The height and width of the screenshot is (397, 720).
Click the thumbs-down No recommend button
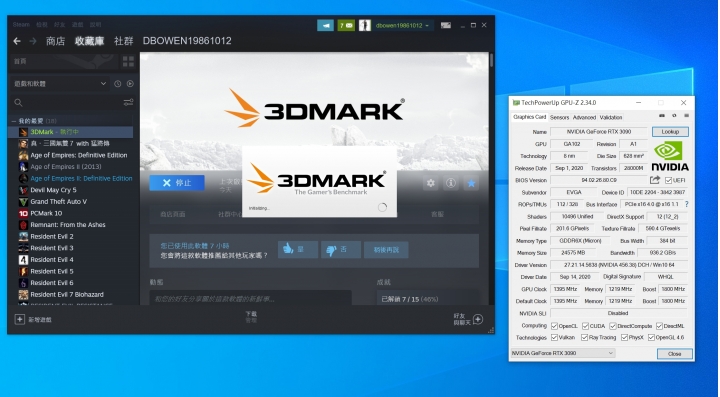[341, 250]
